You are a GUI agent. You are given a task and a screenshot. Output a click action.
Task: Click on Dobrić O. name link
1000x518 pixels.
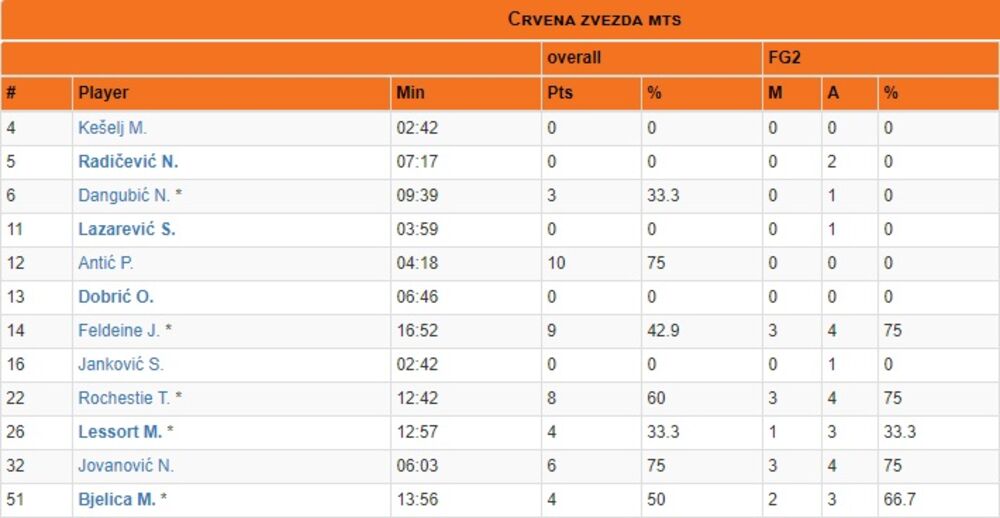116,297
